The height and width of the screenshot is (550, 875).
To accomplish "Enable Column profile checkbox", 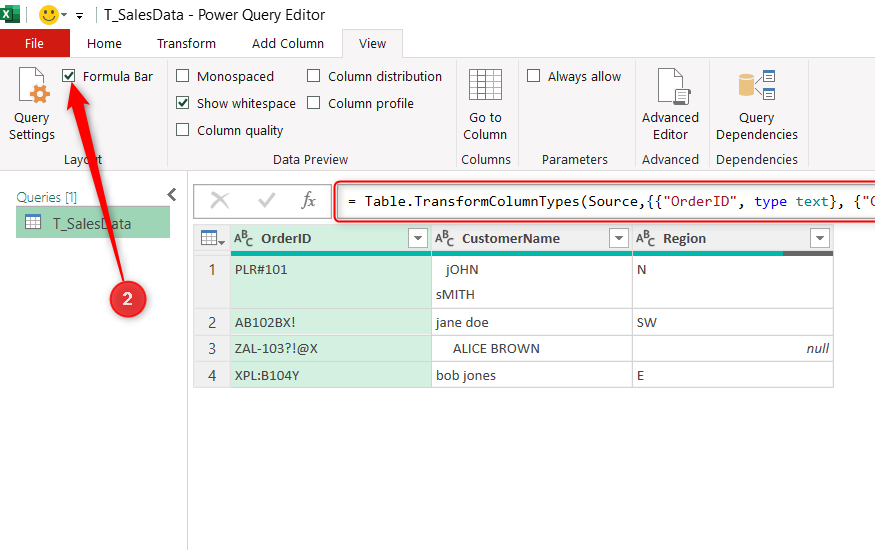I will [314, 103].
